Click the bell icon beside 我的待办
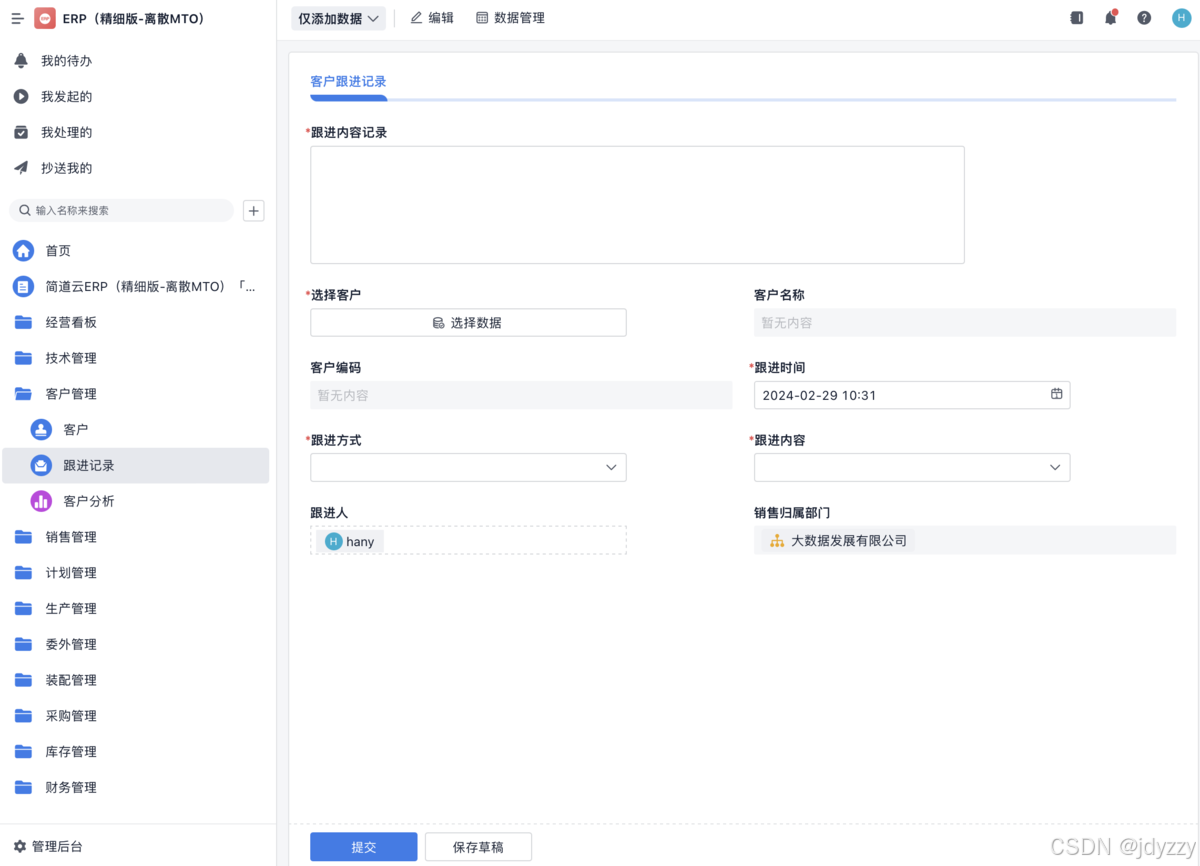The width and height of the screenshot is (1200, 866). (21, 61)
